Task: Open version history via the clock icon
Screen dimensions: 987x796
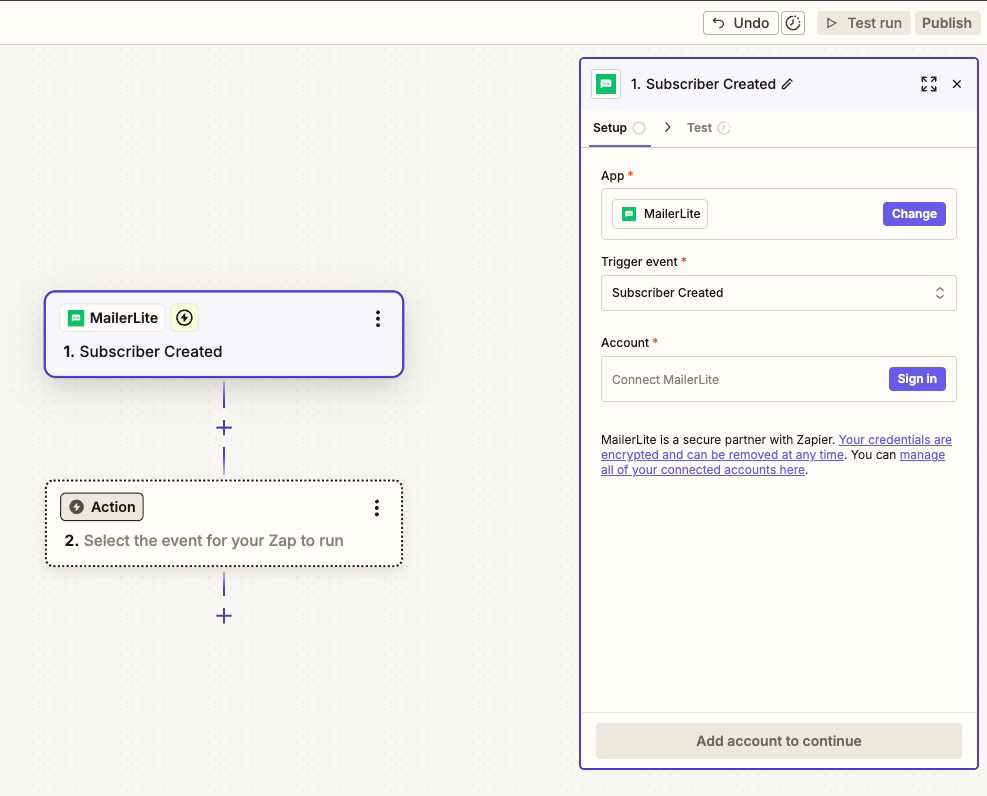Action: (x=793, y=22)
